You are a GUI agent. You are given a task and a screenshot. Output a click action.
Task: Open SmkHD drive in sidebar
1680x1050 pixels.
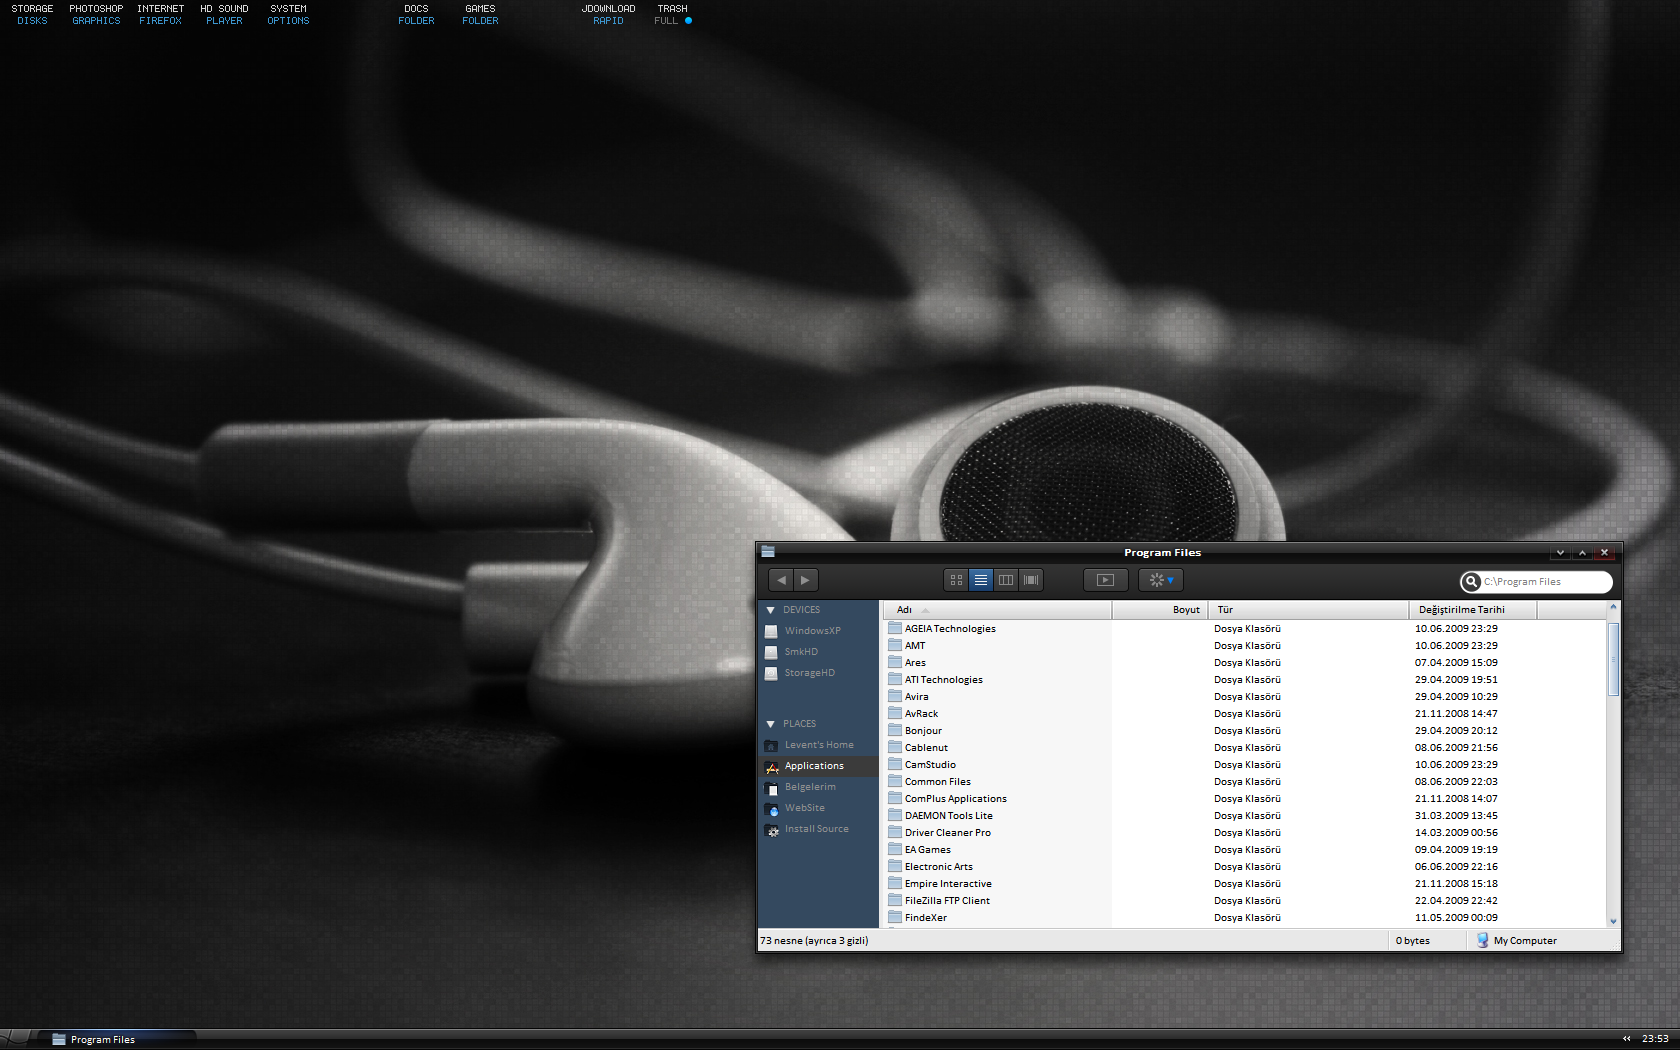(x=800, y=652)
